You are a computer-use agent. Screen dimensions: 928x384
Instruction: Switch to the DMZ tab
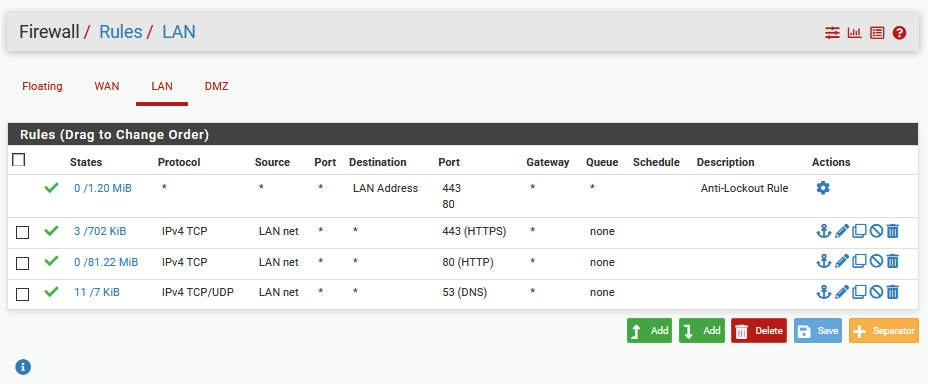[x=217, y=86]
